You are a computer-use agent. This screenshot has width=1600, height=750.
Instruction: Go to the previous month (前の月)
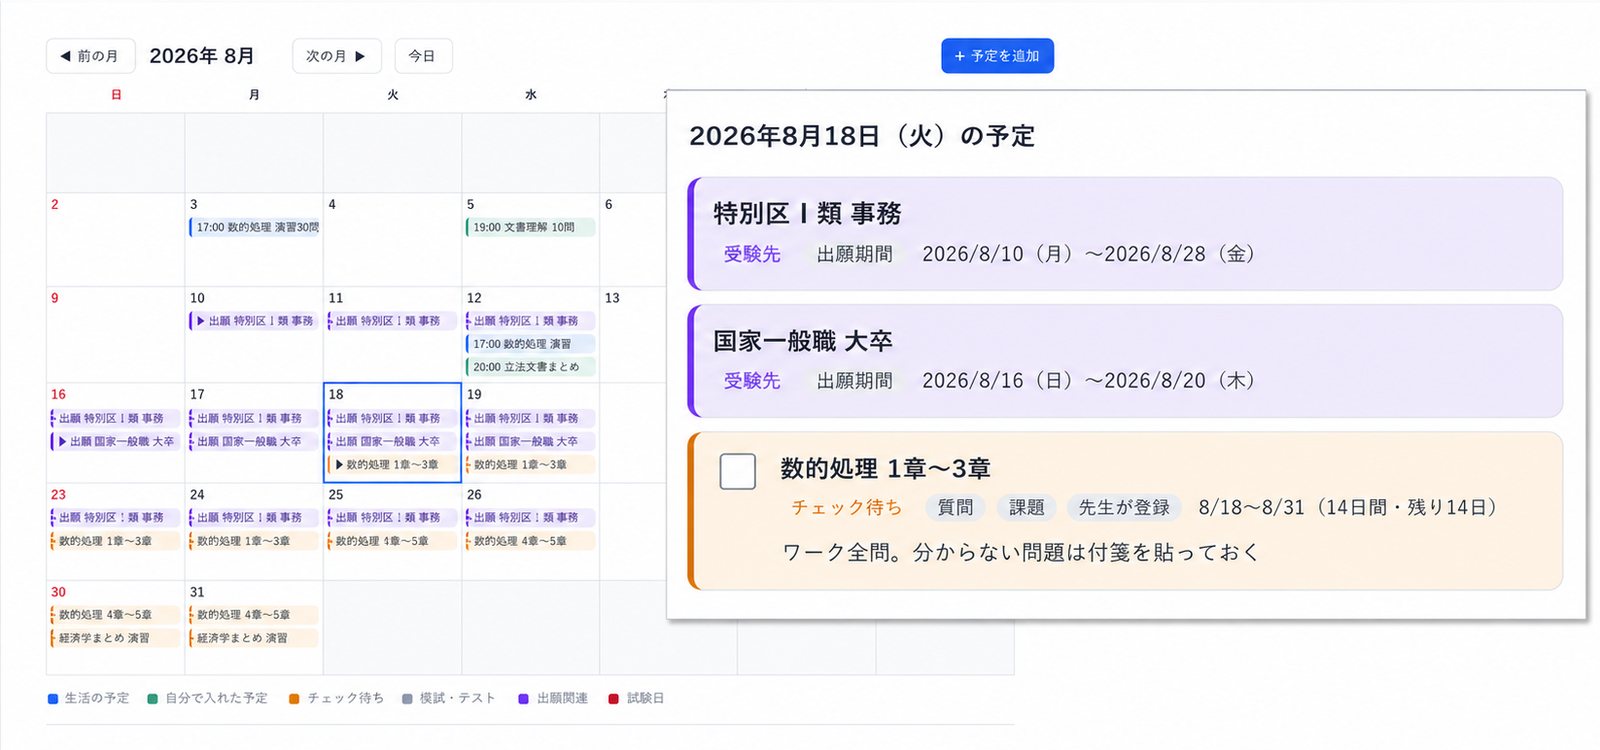pos(90,56)
